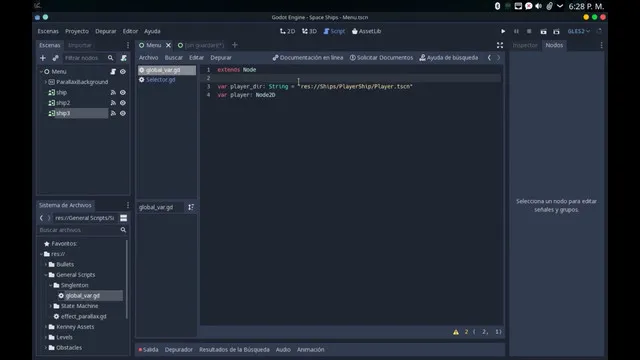The width and height of the screenshot is (640, 360).
Task: Switch to Script workspace
Action: (x=334, y=31)
